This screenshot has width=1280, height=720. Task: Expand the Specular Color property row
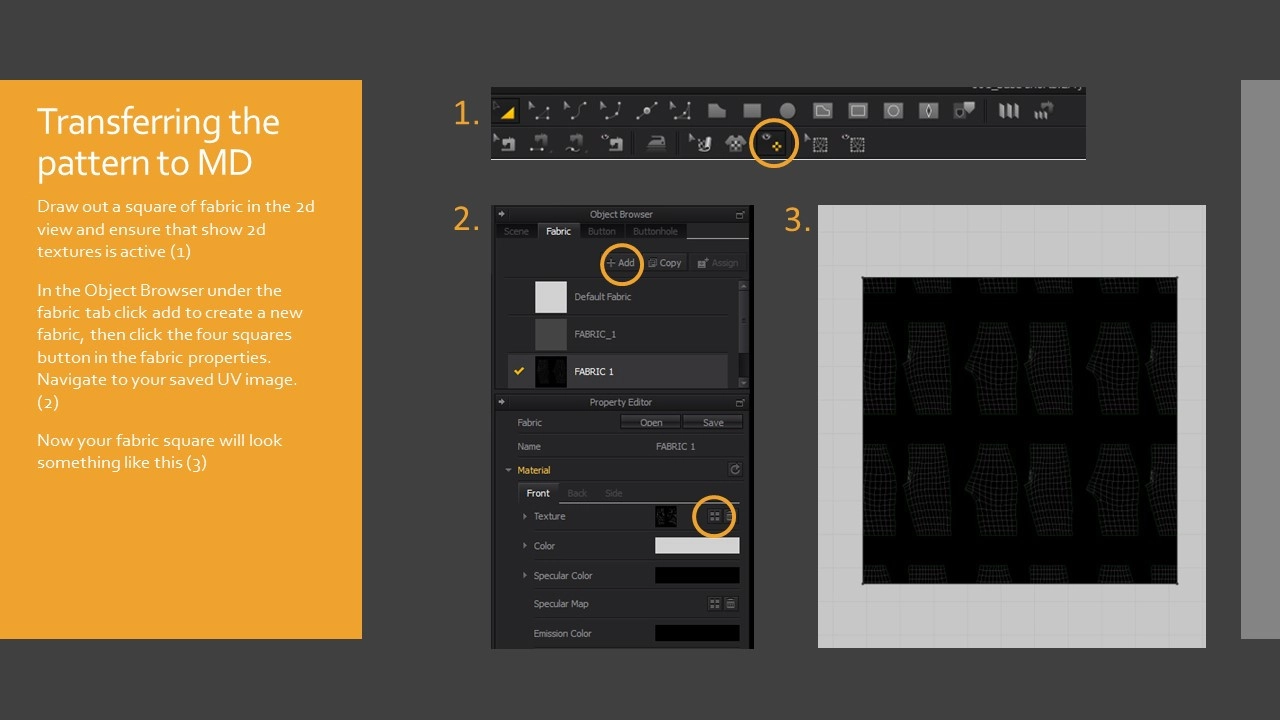pyautogui.click(x=525, y=576)
